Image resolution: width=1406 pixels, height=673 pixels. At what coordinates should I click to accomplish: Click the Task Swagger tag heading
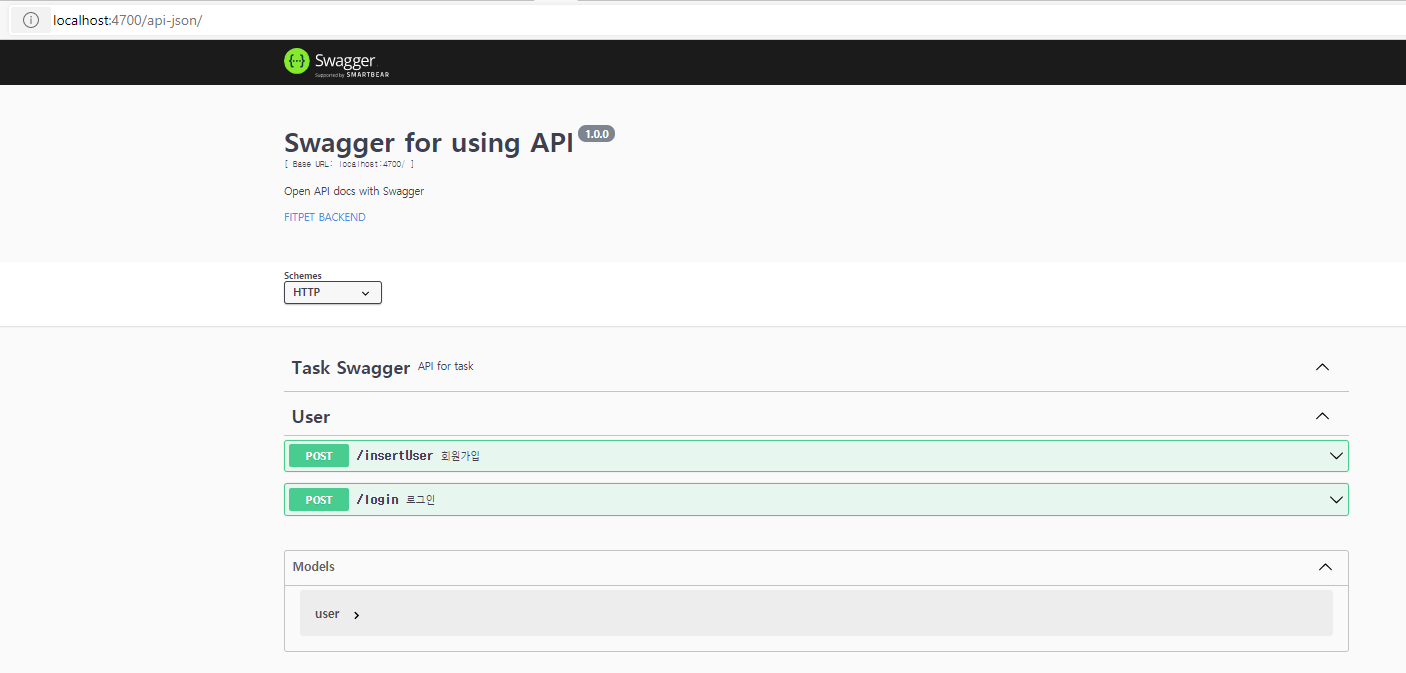point(351,368)
